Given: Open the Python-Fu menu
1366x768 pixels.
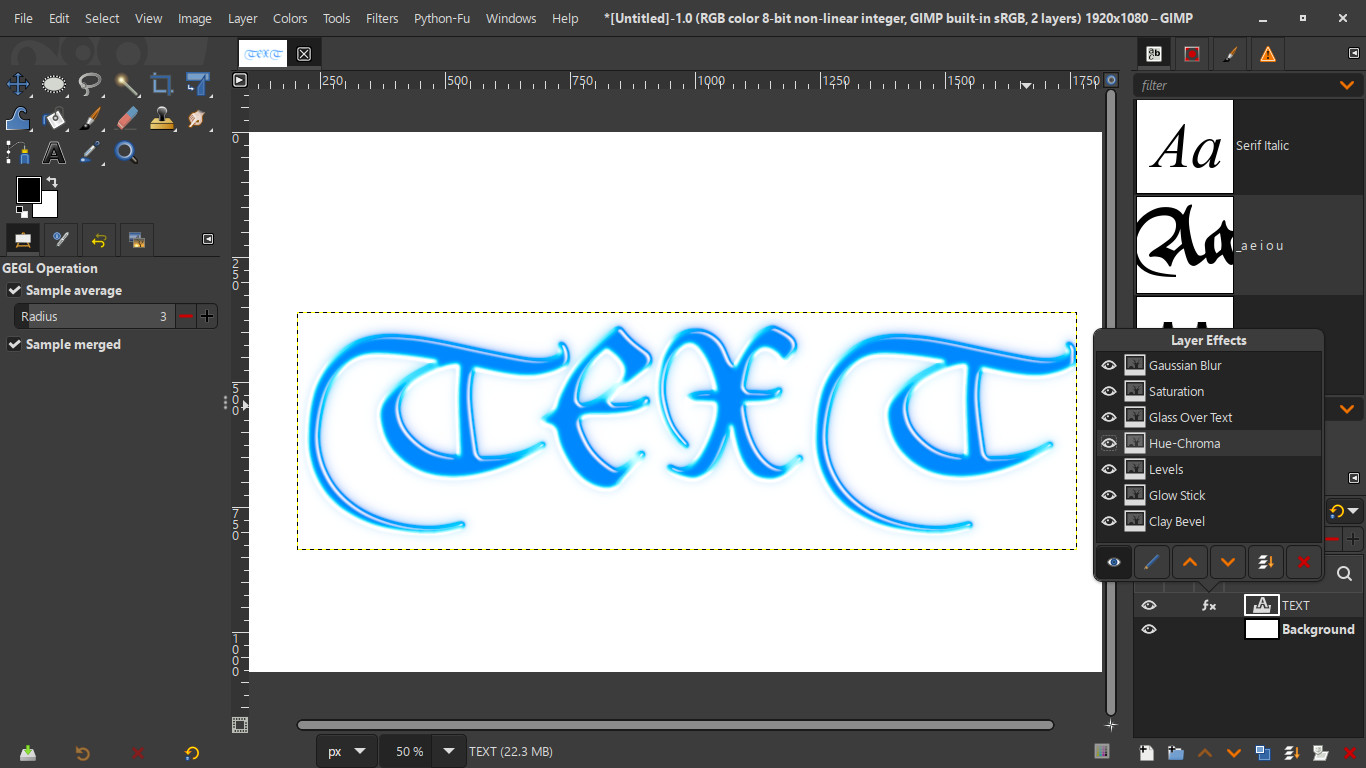Looking at the screenshot, I should pyautogui.click(x=442, y=18).
